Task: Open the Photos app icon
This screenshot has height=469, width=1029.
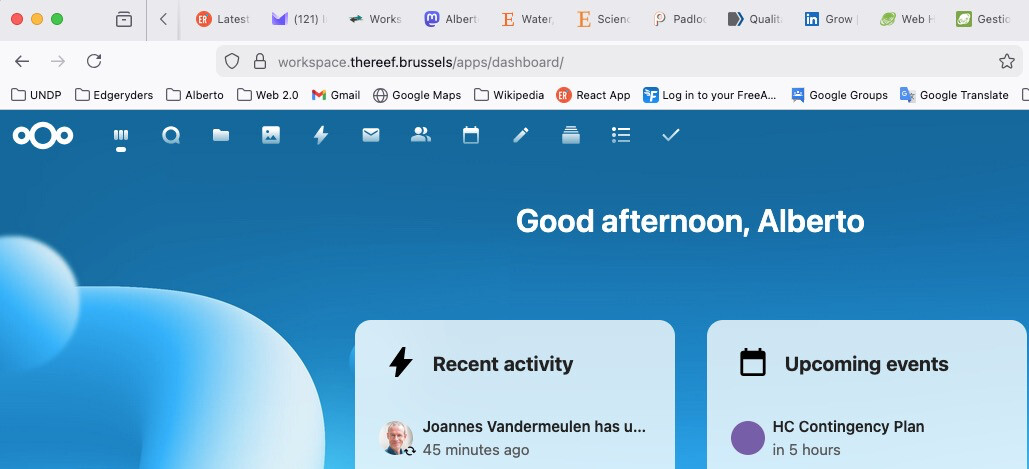Action: 271,135
